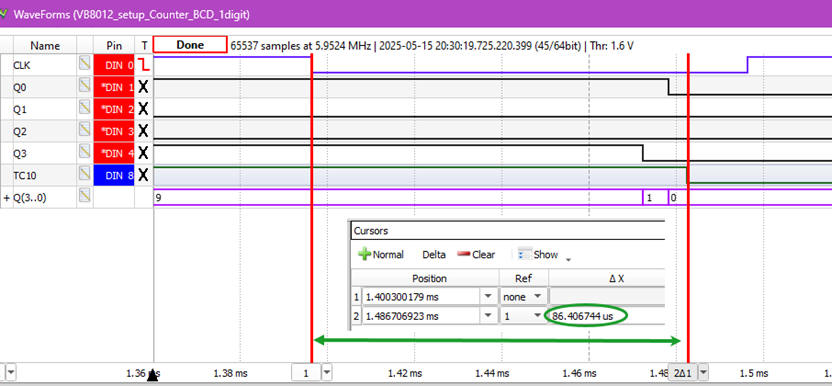
Task: Expand the Q(3..0) bus signals
Action: [x=7, y=198]
